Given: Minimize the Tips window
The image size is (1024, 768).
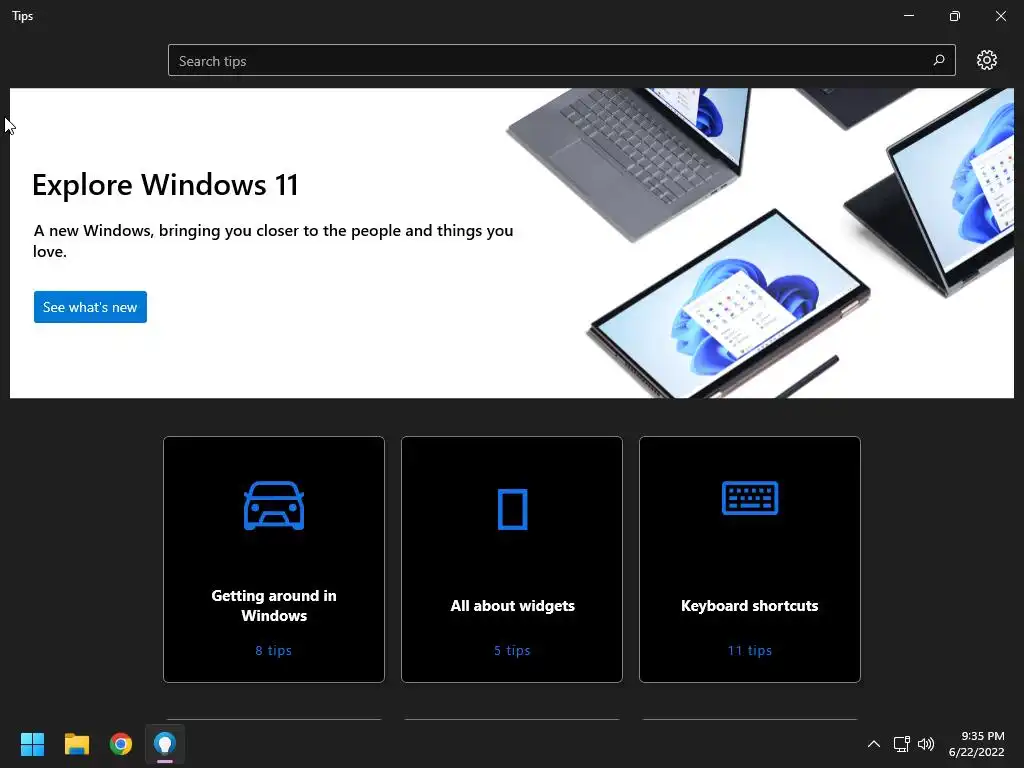Looking at the screenshot, I should coord(908,16).
